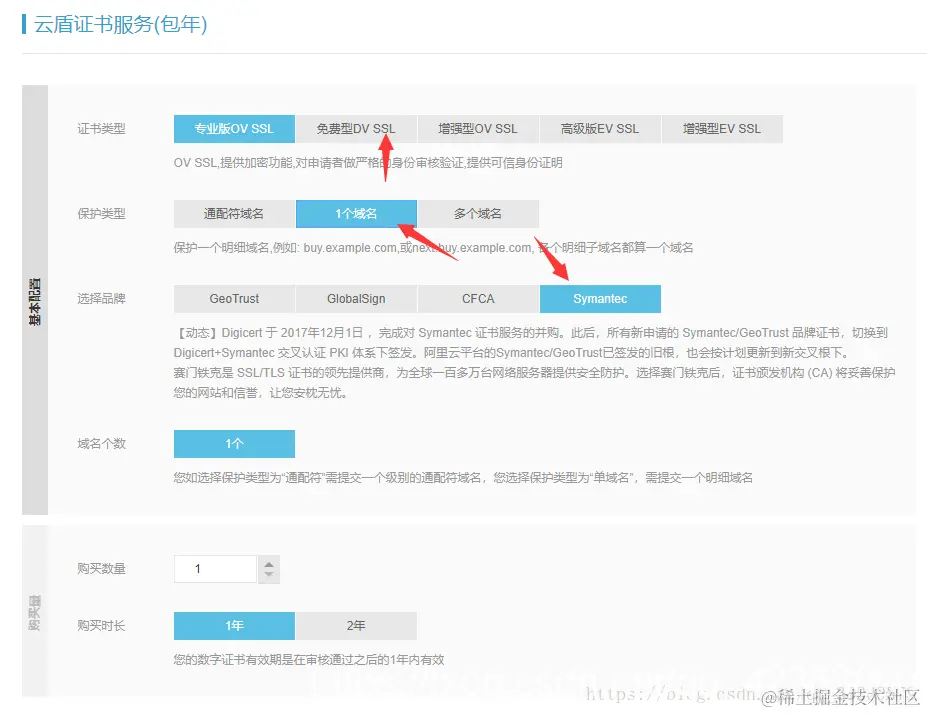
Task: Click the 赛门铁克 provider description line
Action: (x=534, y=383)
